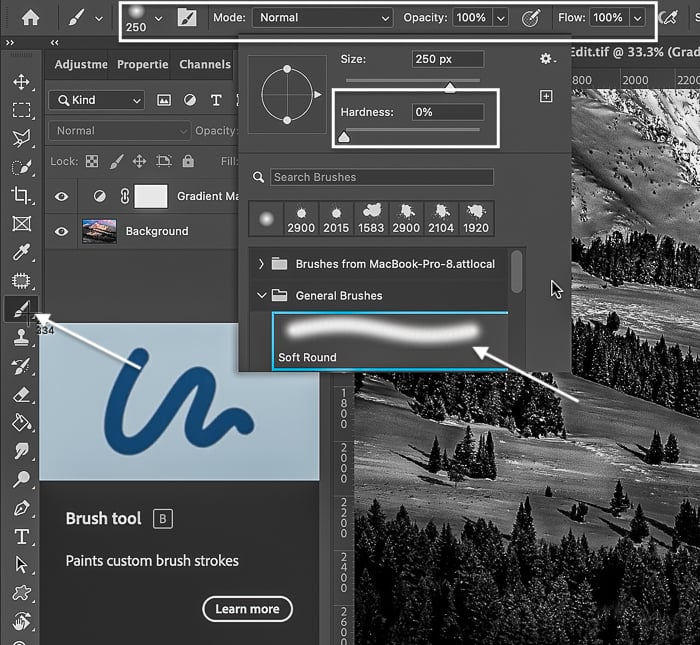Click the Search Brushes field
This screenshot has height=645, width=700.
(382, 177)
